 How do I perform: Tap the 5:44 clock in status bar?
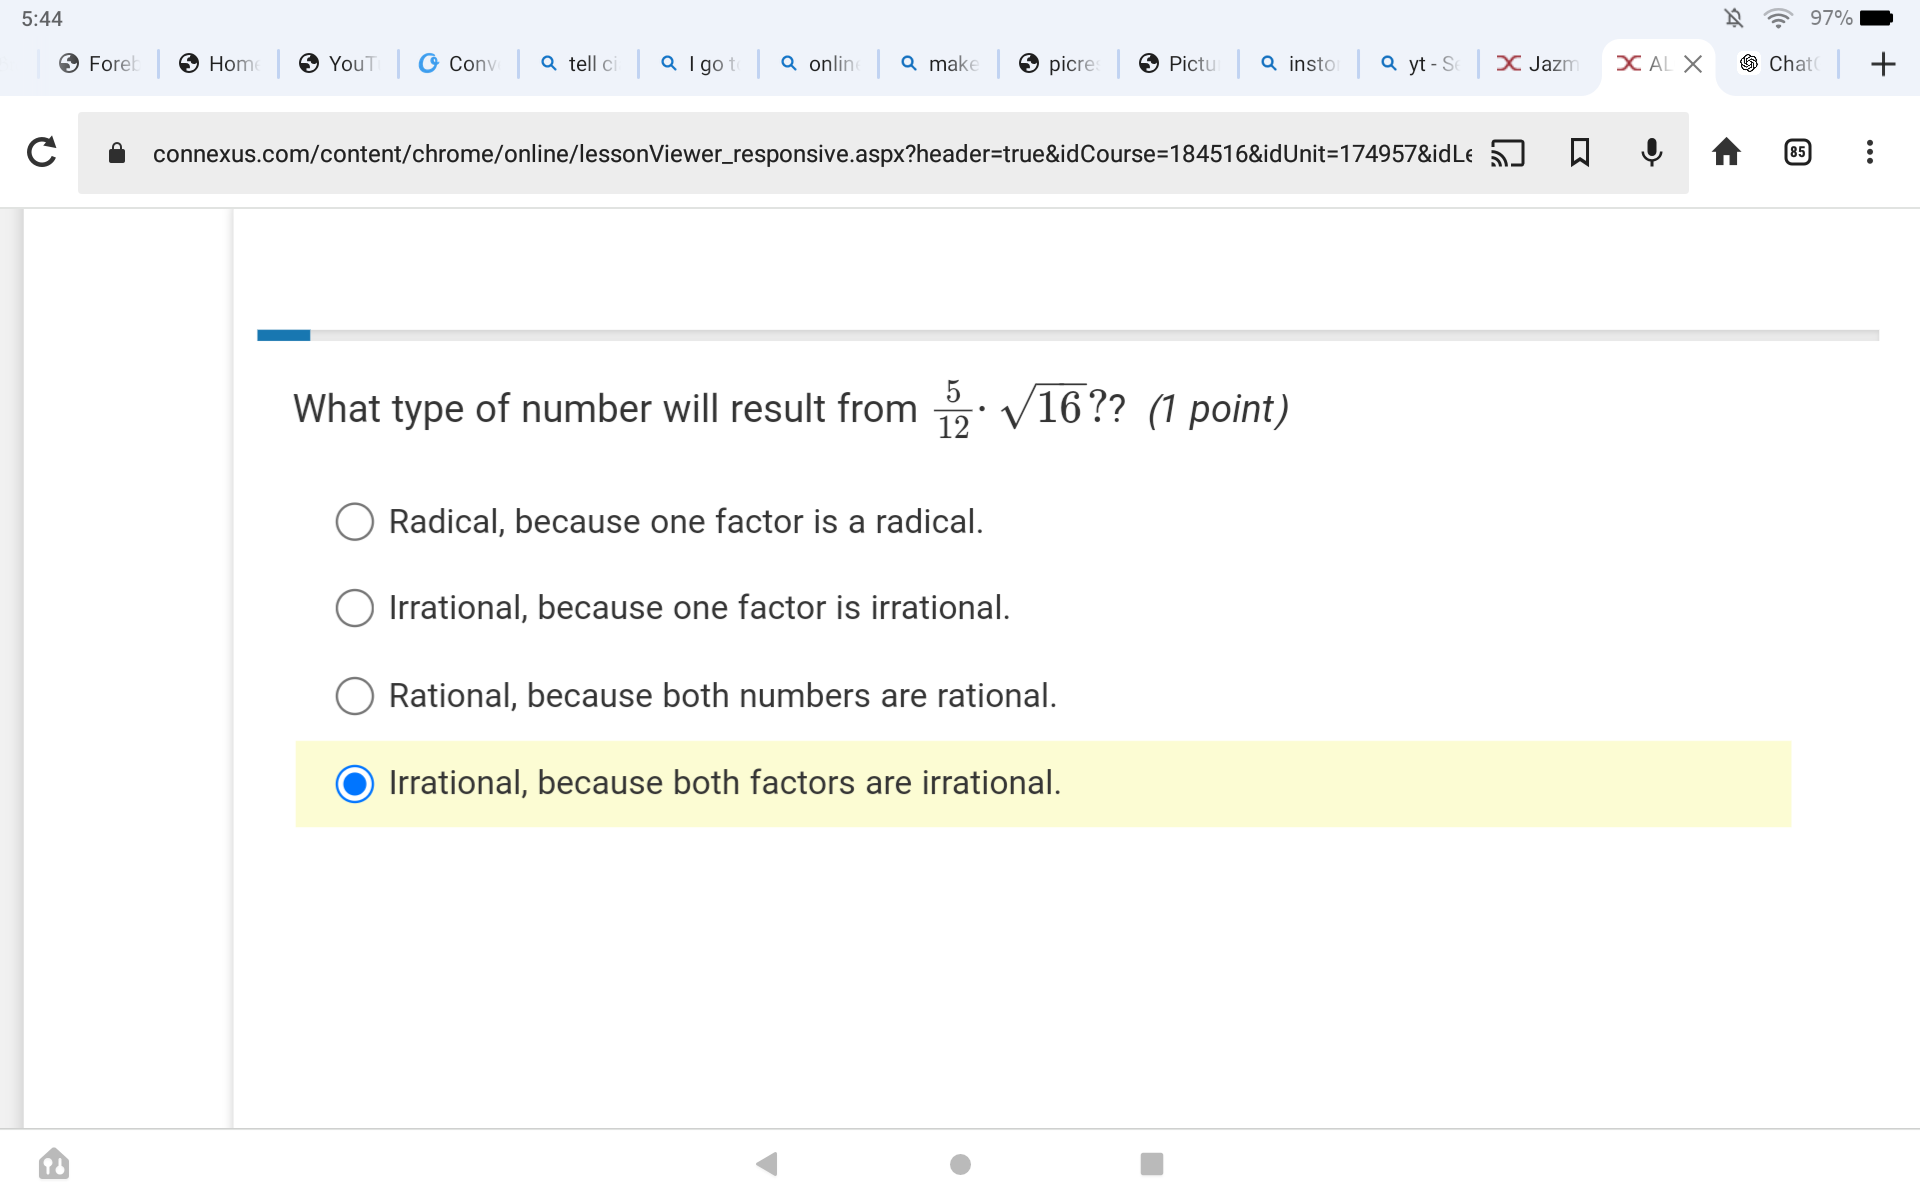click(x=42, y=19)
